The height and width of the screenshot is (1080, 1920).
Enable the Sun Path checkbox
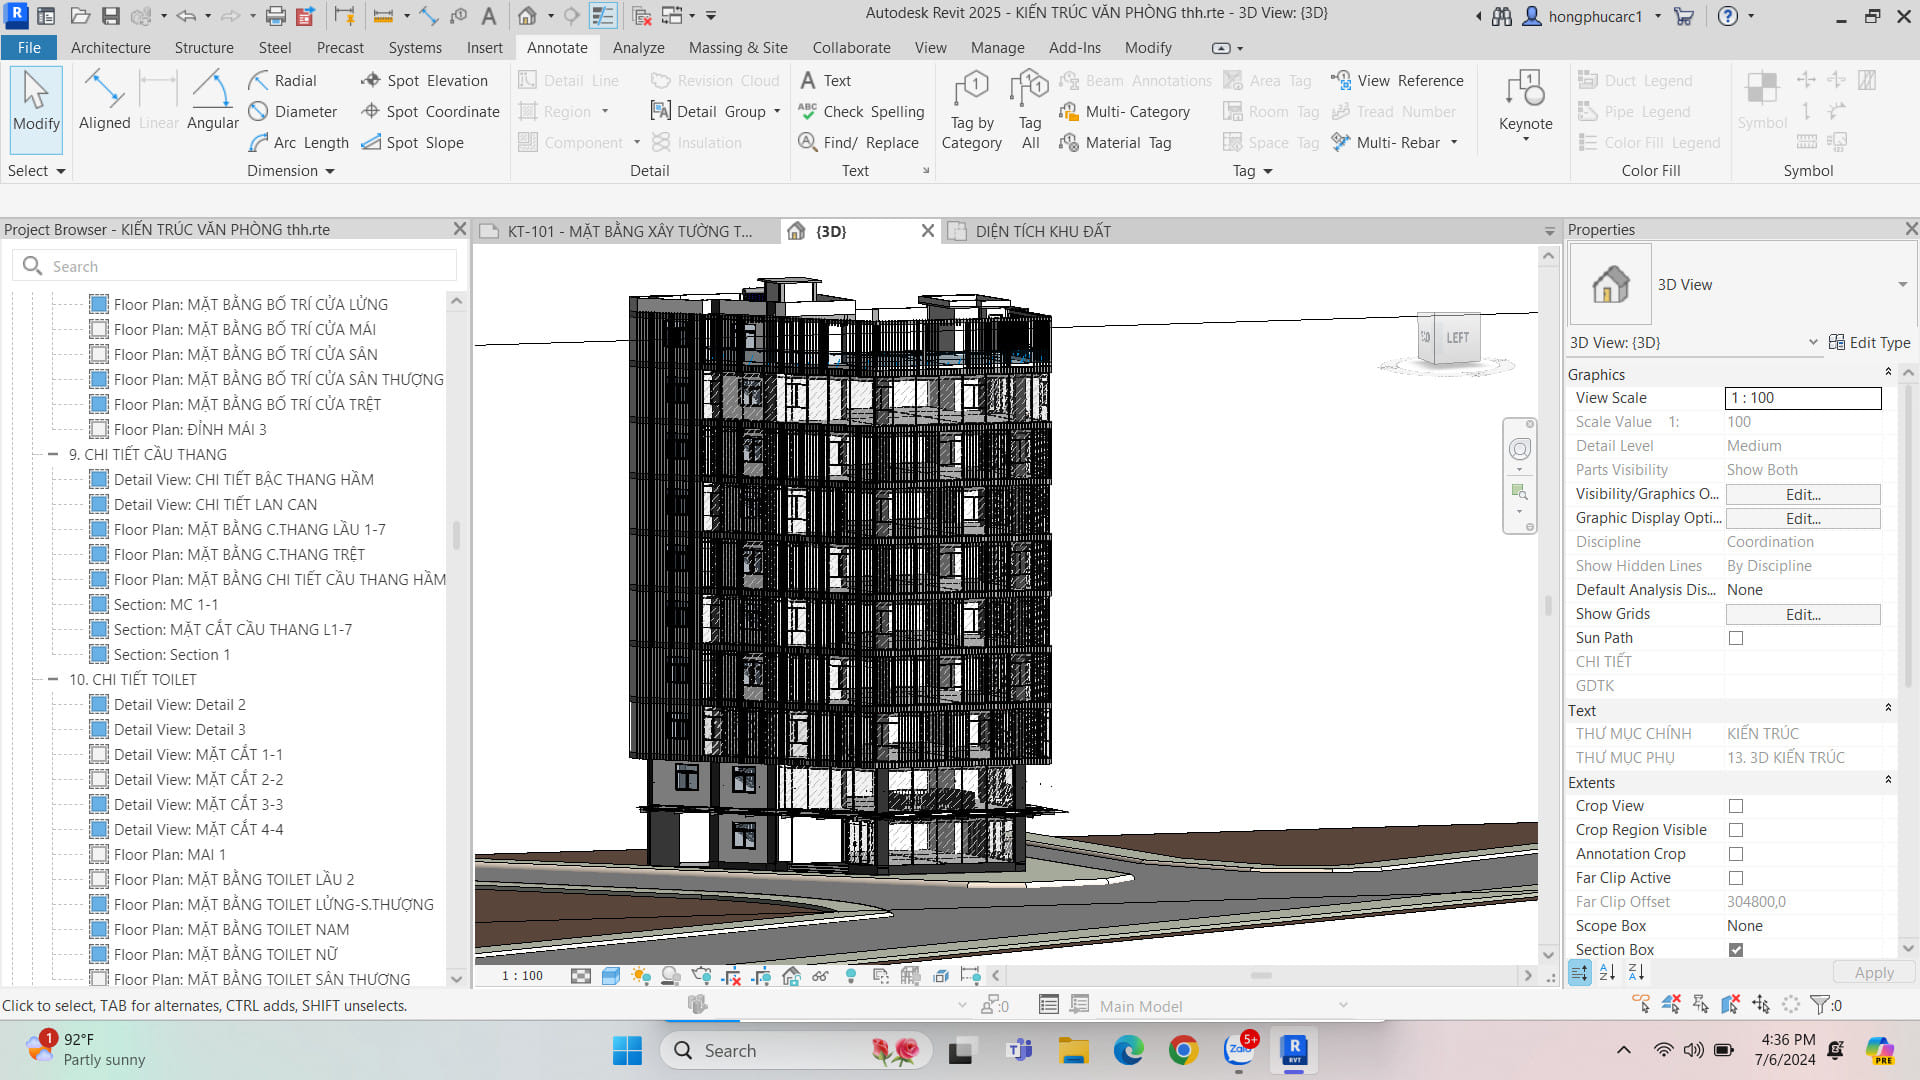click(x=1736, y=638)
